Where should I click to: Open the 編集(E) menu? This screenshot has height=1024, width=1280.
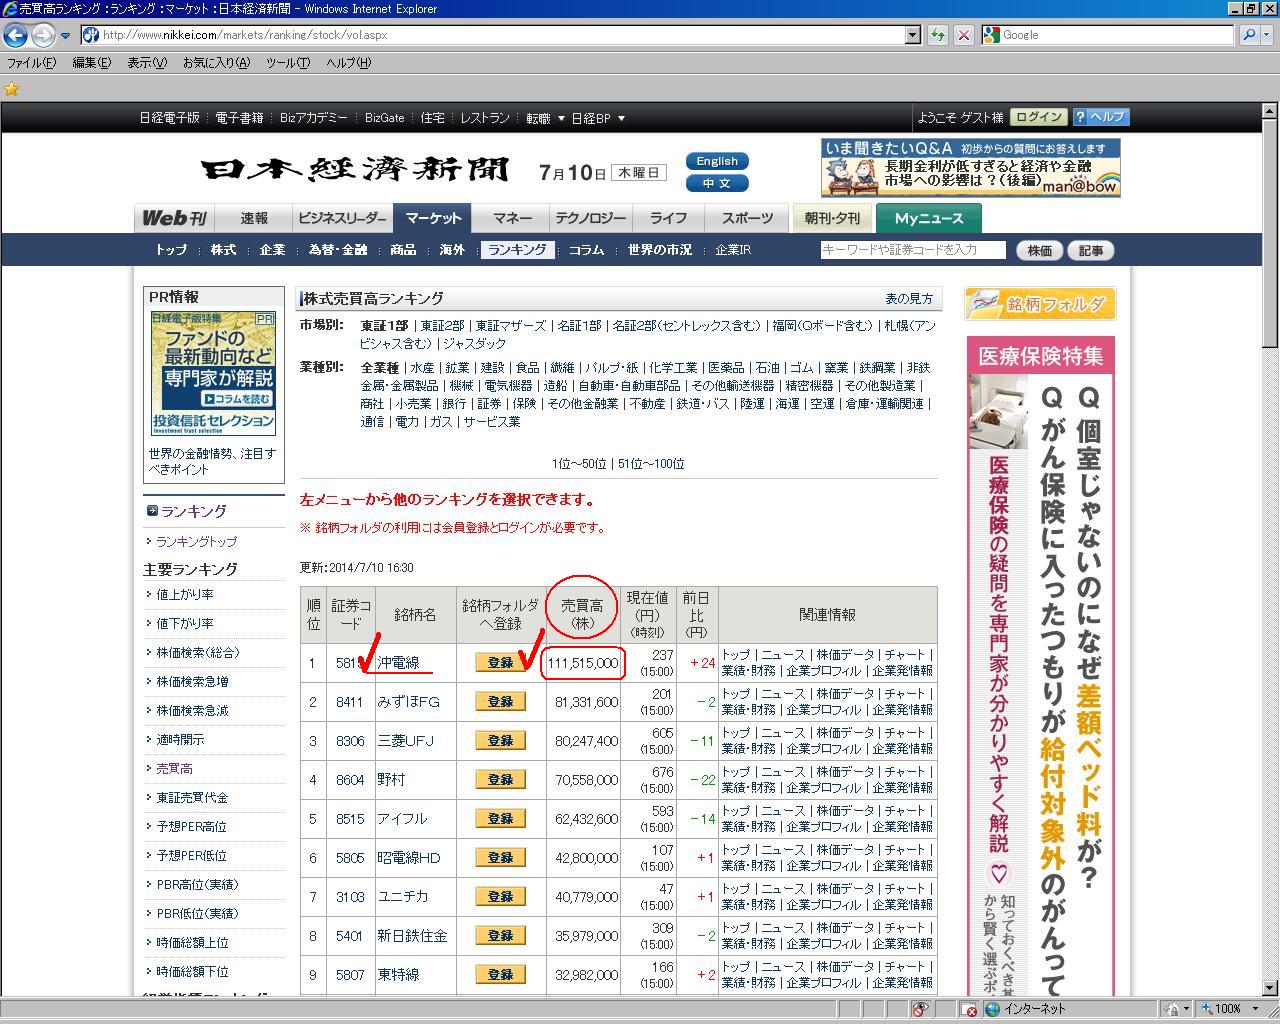pyautogui.click(x=92, y=62)
